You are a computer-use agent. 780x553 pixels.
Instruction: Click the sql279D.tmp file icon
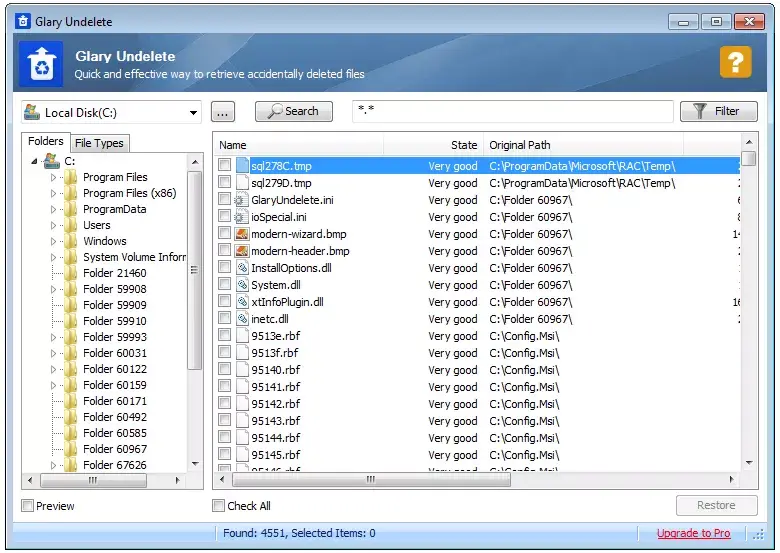tap(241, 183)
